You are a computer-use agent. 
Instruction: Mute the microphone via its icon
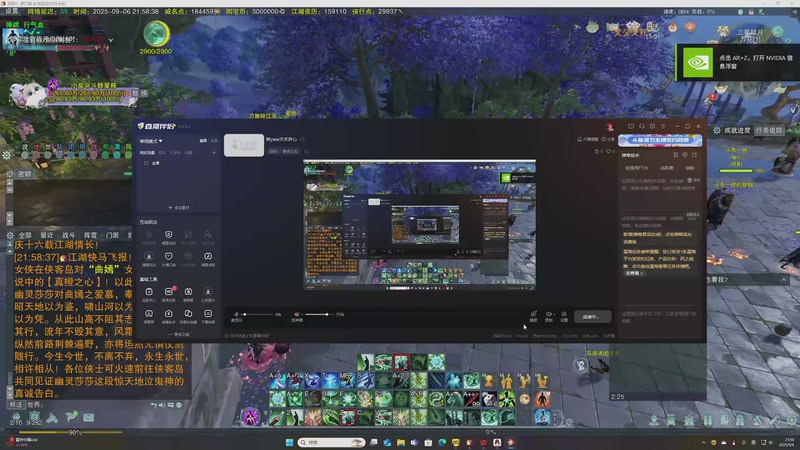[x=236, y=315]
